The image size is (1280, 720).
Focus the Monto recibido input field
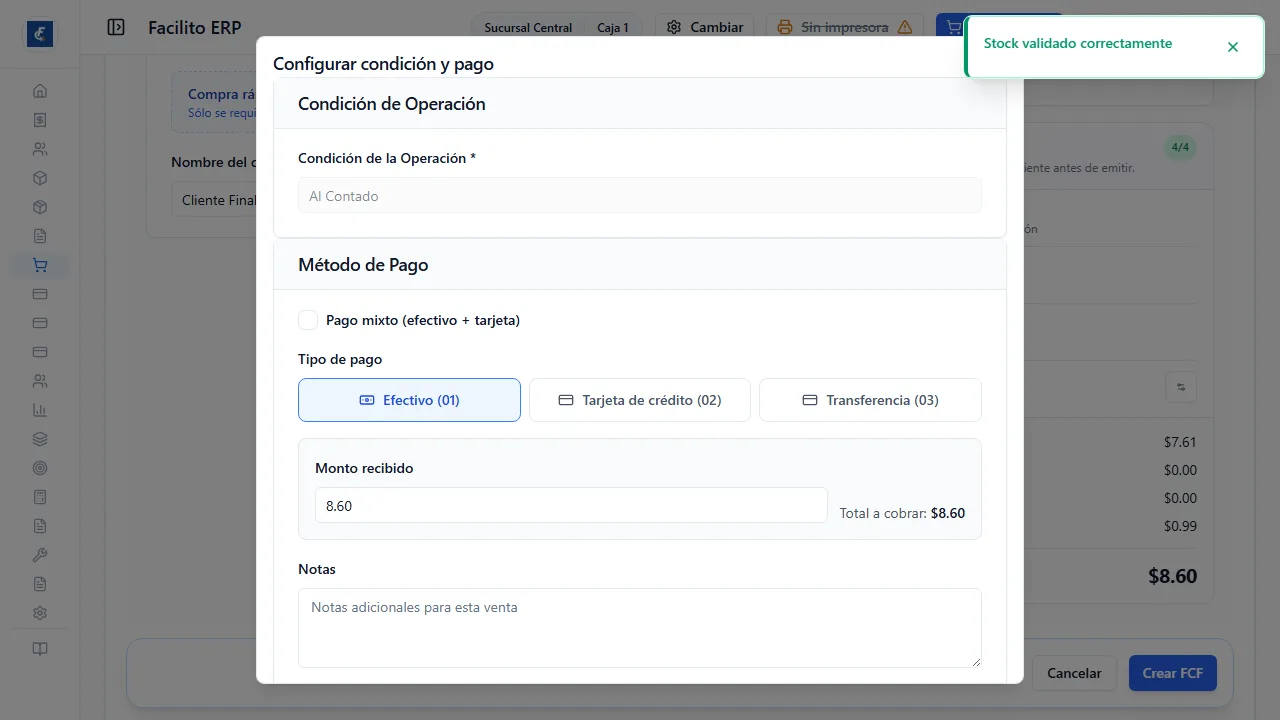571,506
